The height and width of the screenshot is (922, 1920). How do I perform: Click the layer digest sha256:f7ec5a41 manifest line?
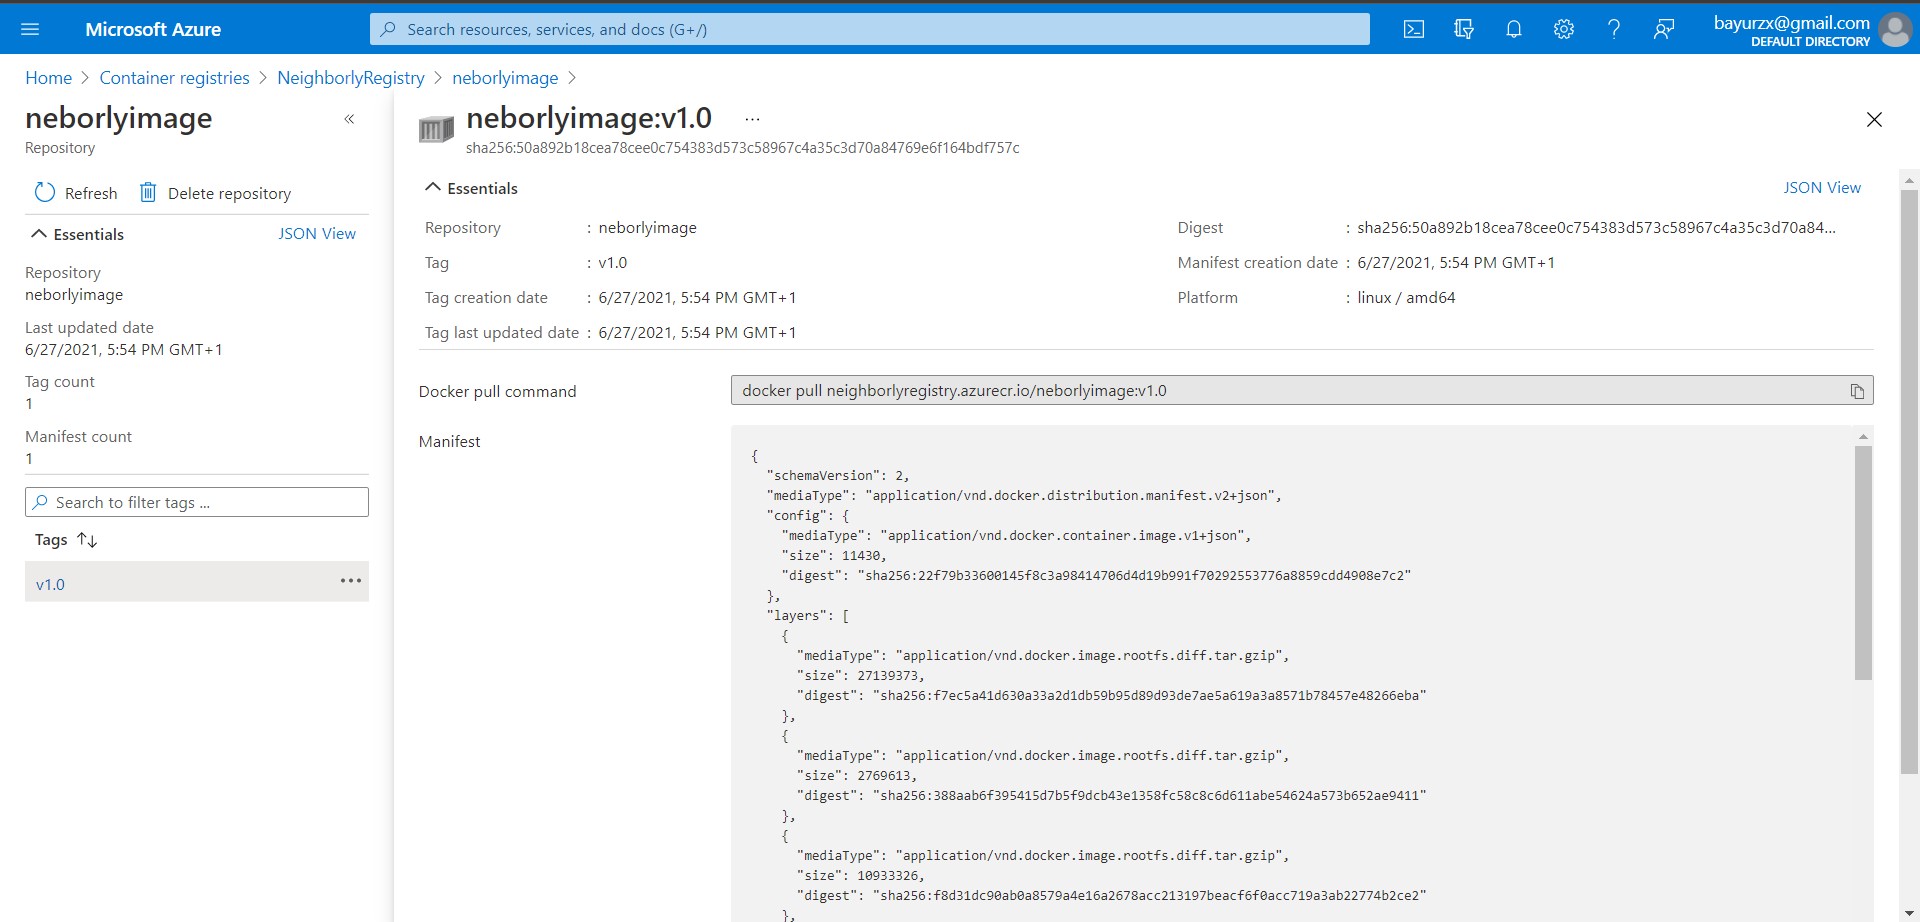click(1111, 695)
